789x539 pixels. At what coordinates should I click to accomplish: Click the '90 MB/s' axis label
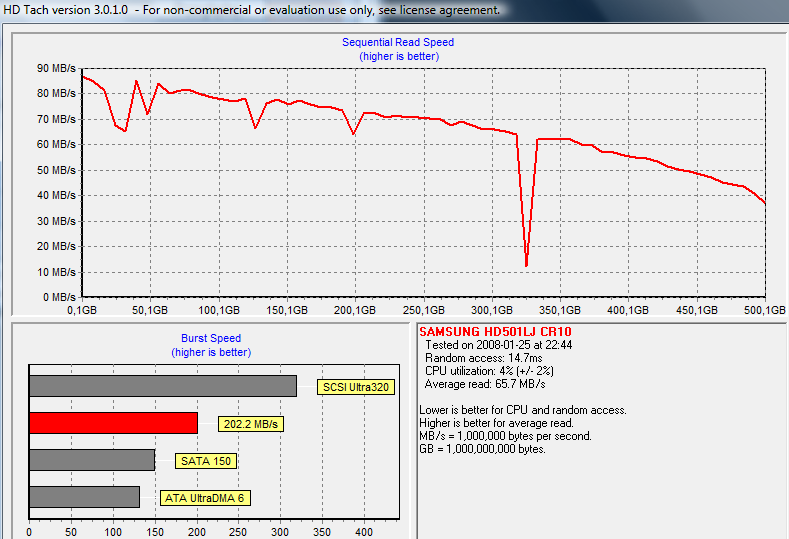[56, 68]
